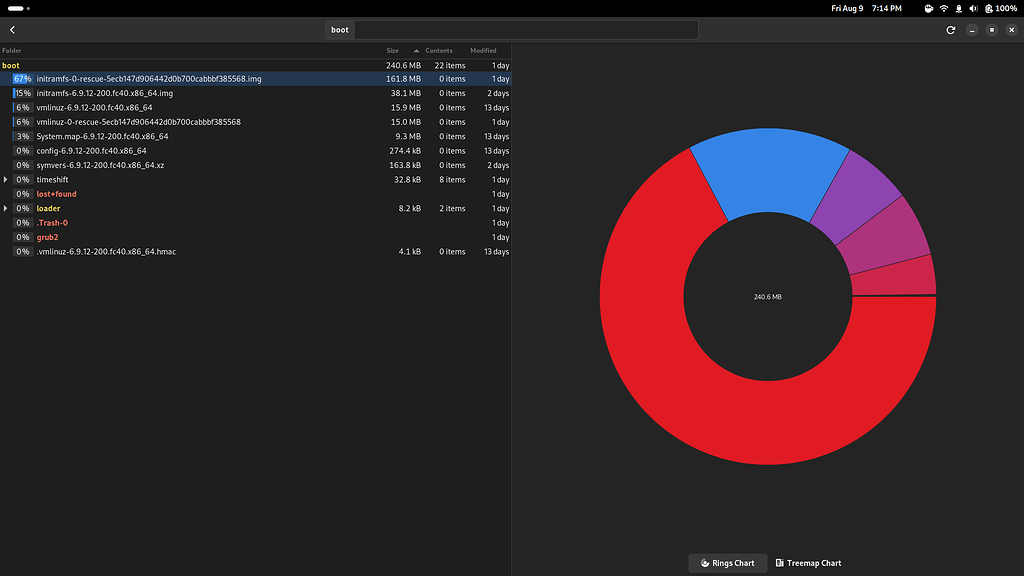The height and width of the screenshot is (576, 1024).
Task: Open the battery status indicator showing 100%
Action: point(990,8)
